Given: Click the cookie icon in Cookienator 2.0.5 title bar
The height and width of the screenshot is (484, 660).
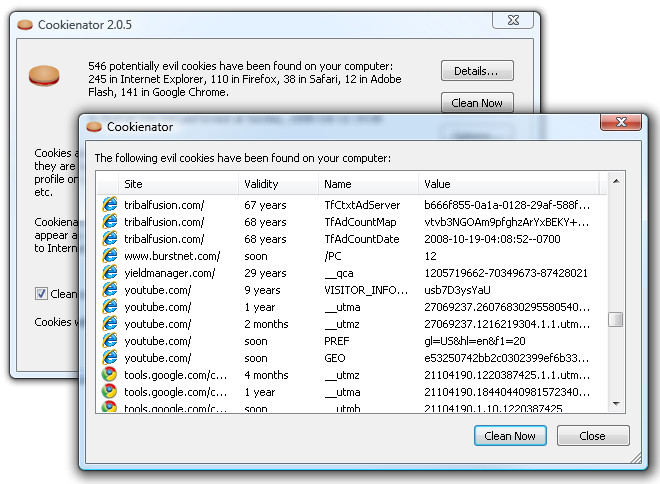Looking at the screenshot, I should (x=25, y=25).
